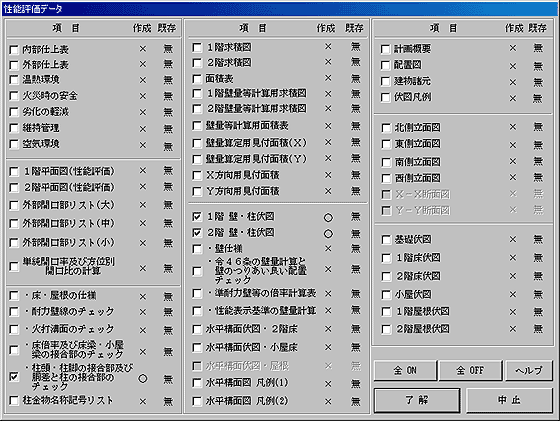Tick the 面積表 checkbox

(197, 79)
